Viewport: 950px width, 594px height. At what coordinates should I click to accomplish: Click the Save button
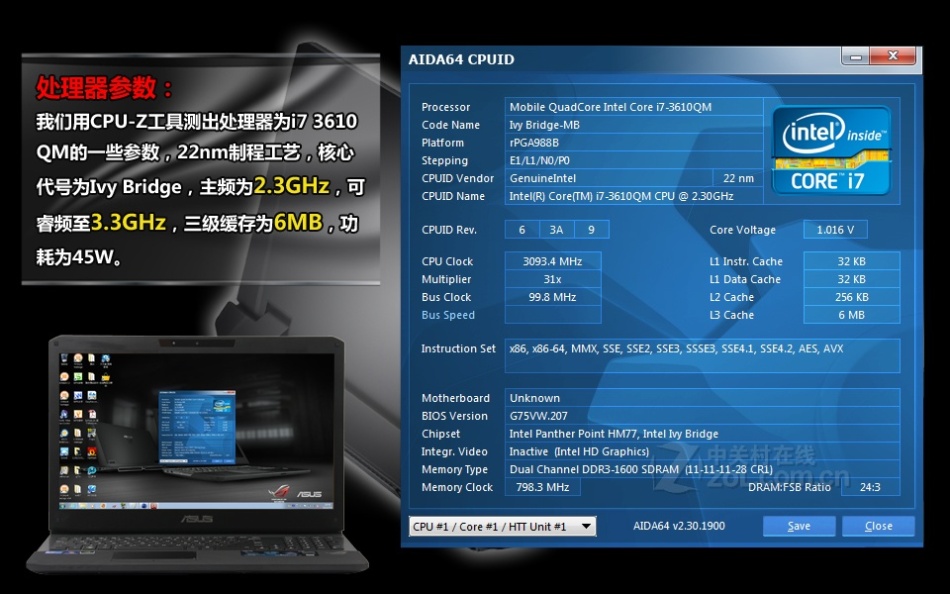(799, 526)
